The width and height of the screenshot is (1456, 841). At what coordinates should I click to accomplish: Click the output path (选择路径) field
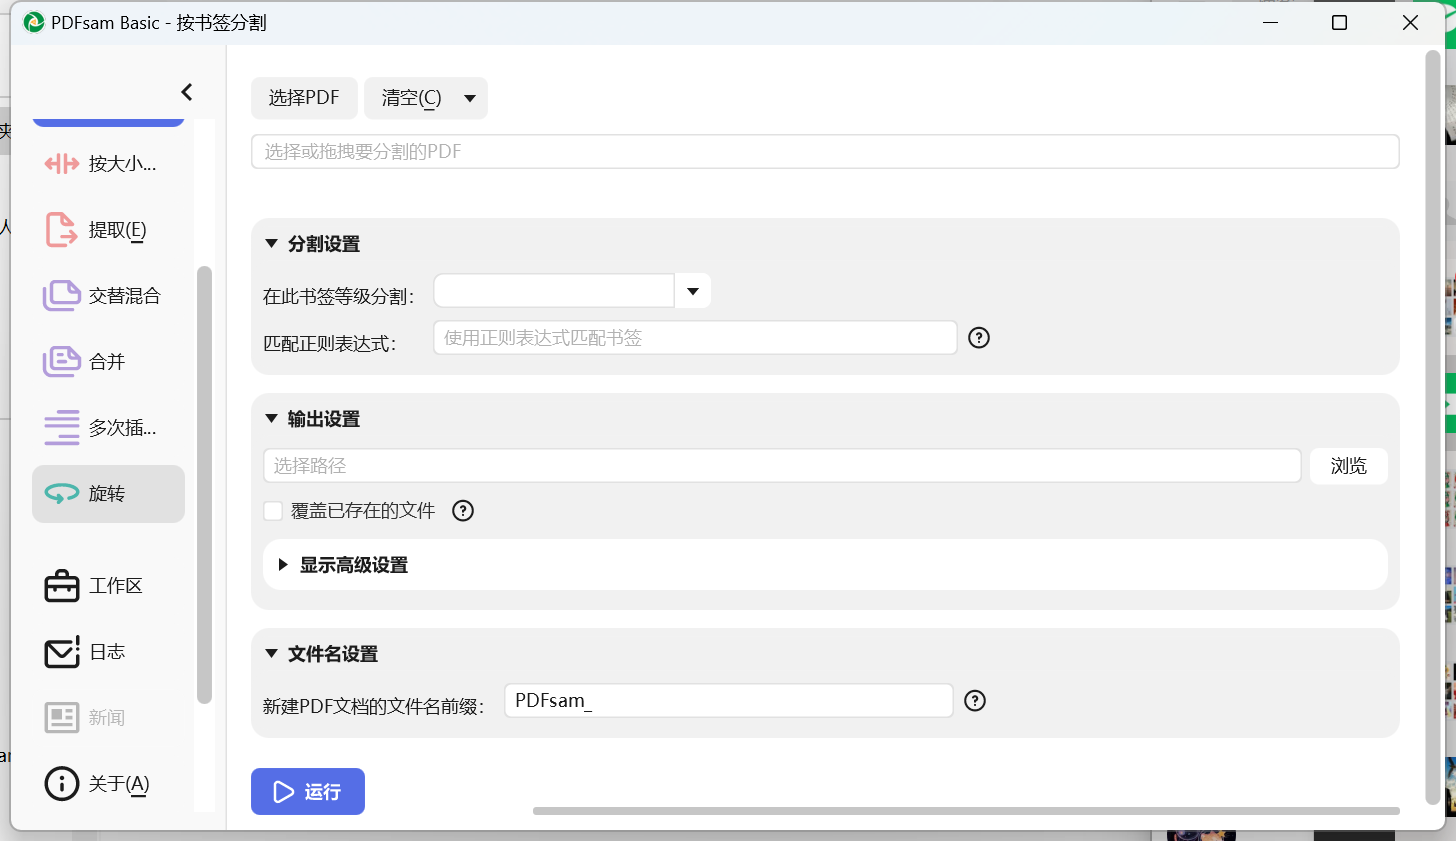coord(782,466)
